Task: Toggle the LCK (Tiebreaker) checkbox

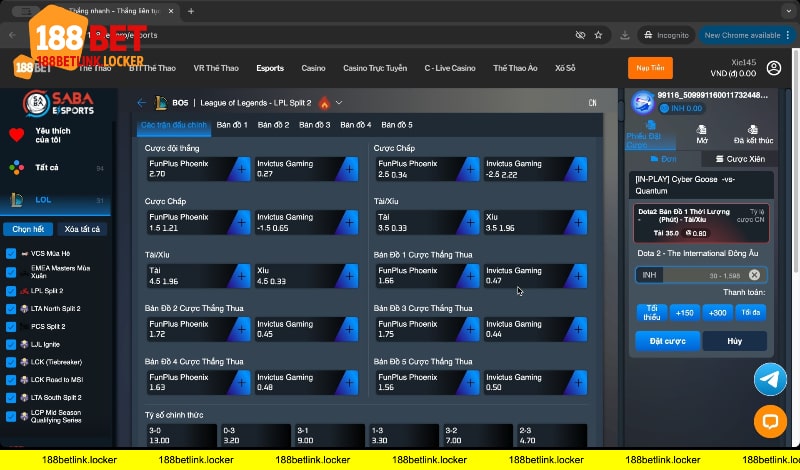Action: click(11, 362)
